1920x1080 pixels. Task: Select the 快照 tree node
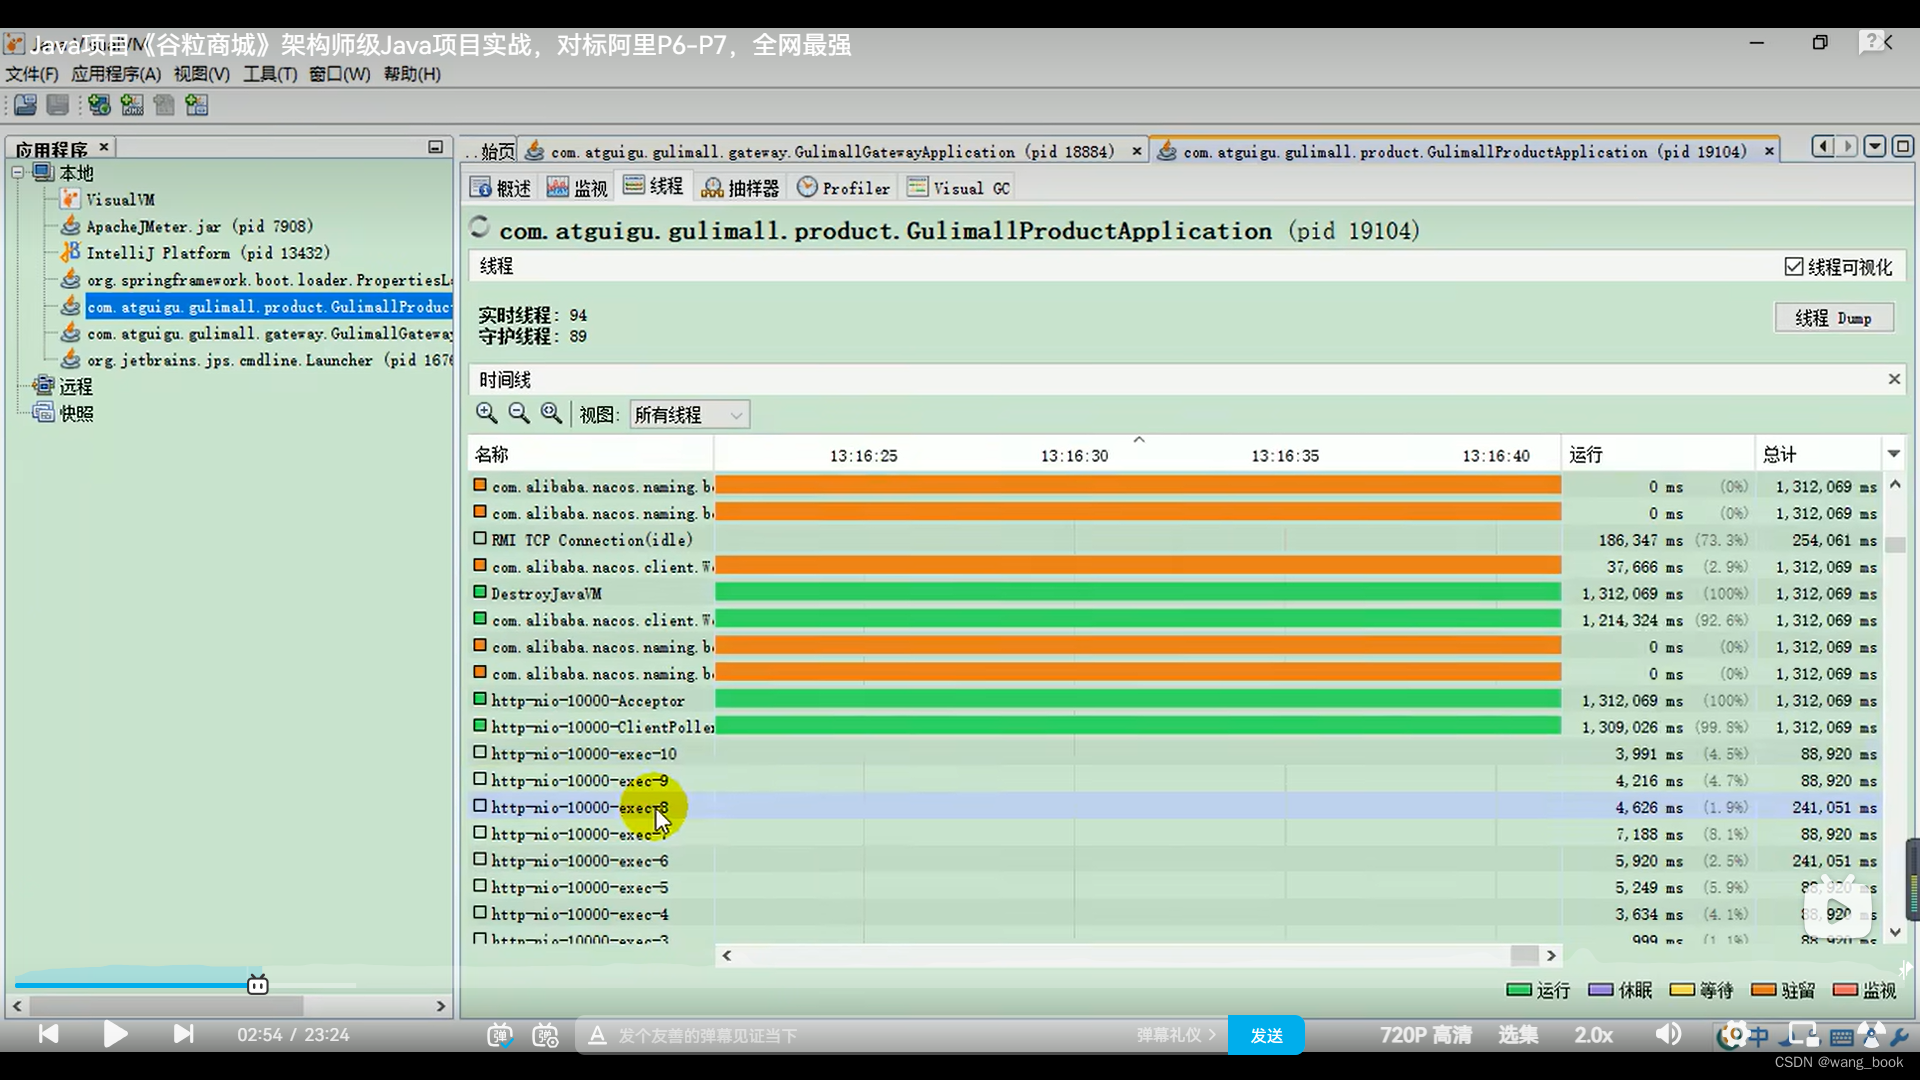(76, 413)
